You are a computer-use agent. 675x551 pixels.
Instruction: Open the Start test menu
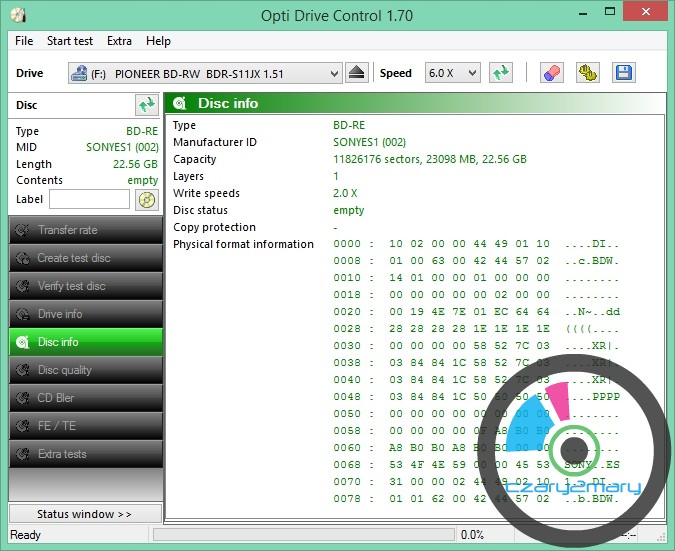[70, 41]
